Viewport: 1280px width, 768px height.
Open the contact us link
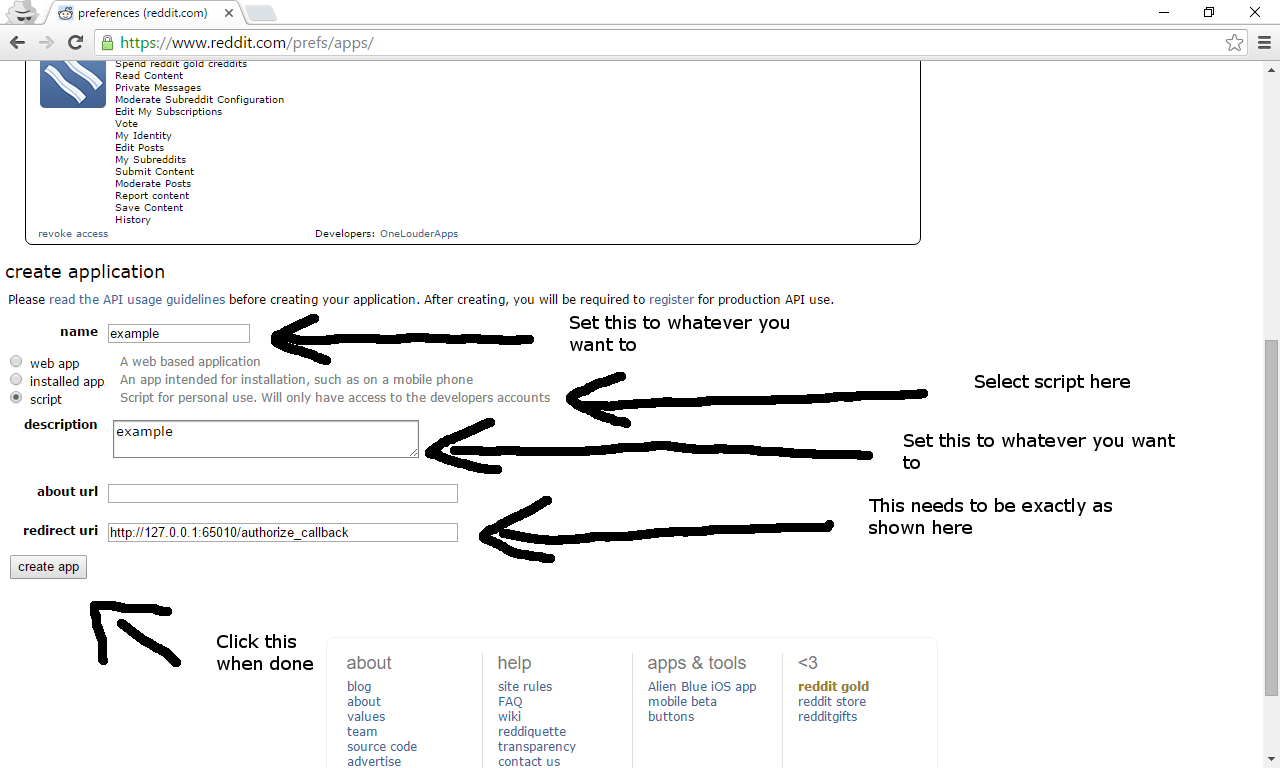[x=529, y=762]
